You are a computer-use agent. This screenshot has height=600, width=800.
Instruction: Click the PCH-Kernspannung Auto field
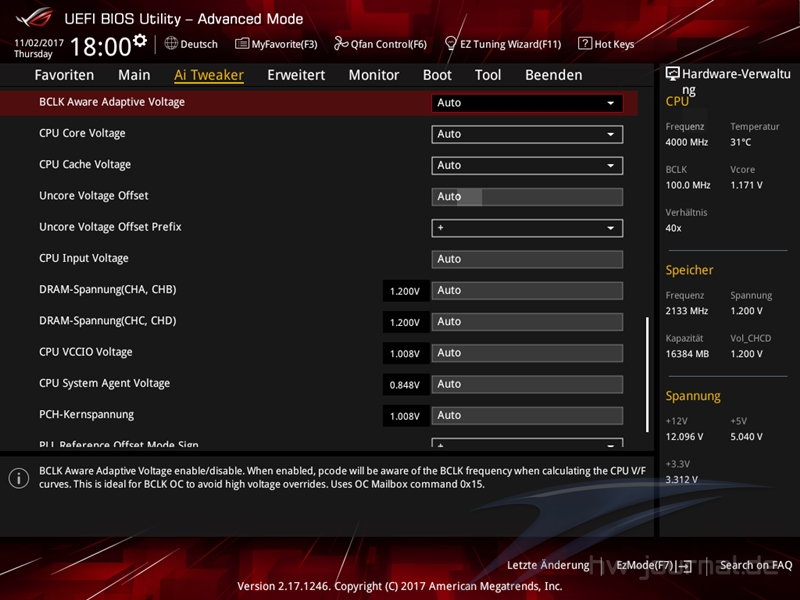tap(527, 416)
